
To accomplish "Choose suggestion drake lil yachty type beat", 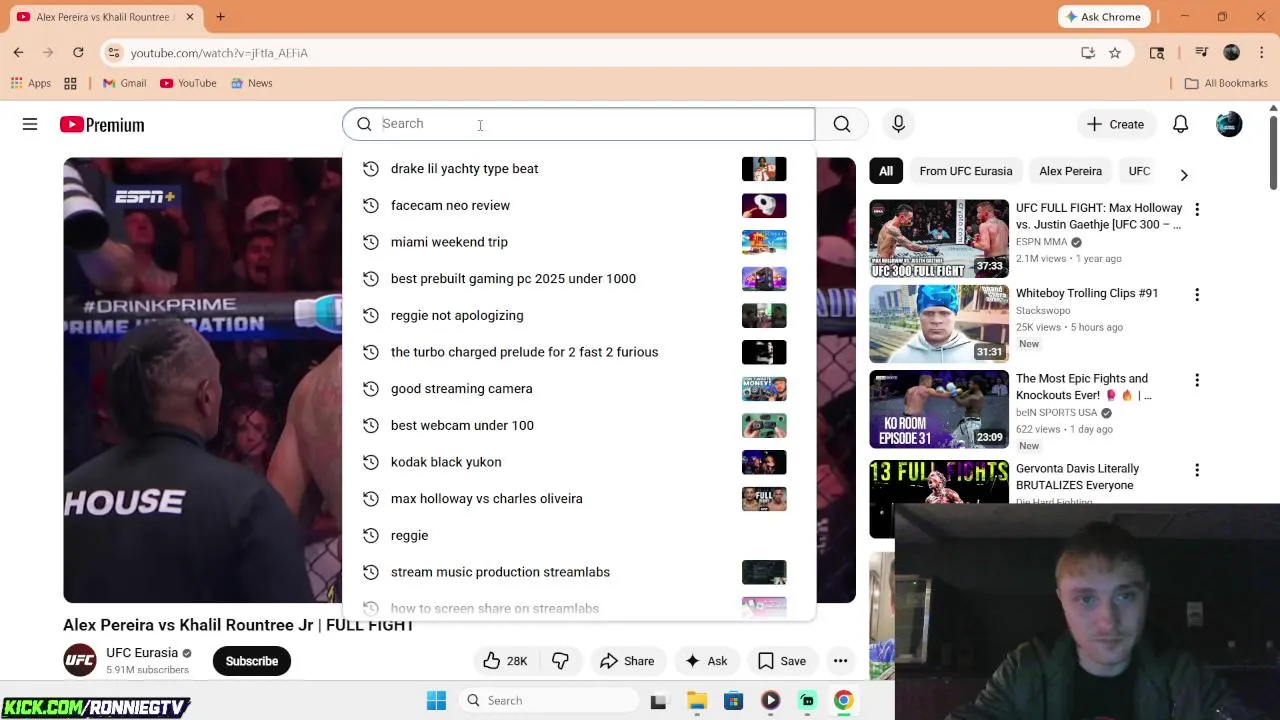I will pyautogui.click(x=578, y=169).
